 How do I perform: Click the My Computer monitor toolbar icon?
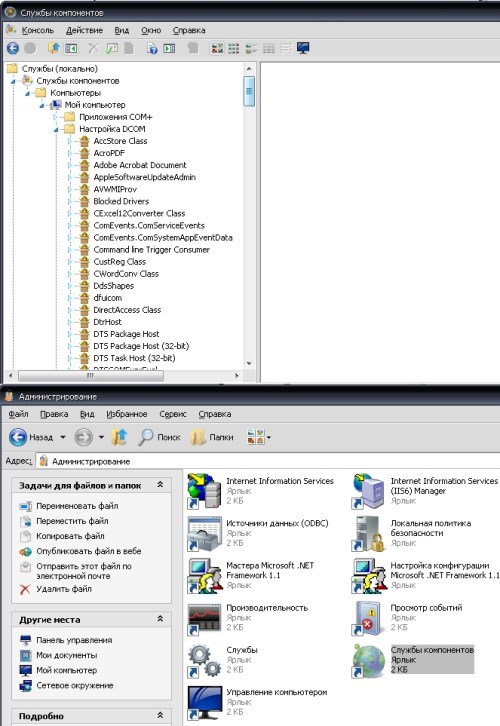click(303, 48)
